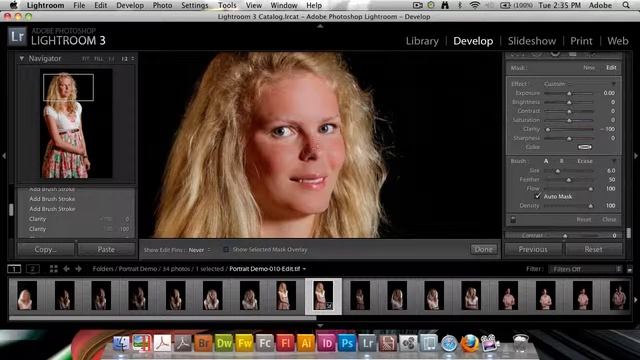640x360 pixels.
Task: Click the Lr Lightroom logo identity plate
Action: click(x=17, y=37)
